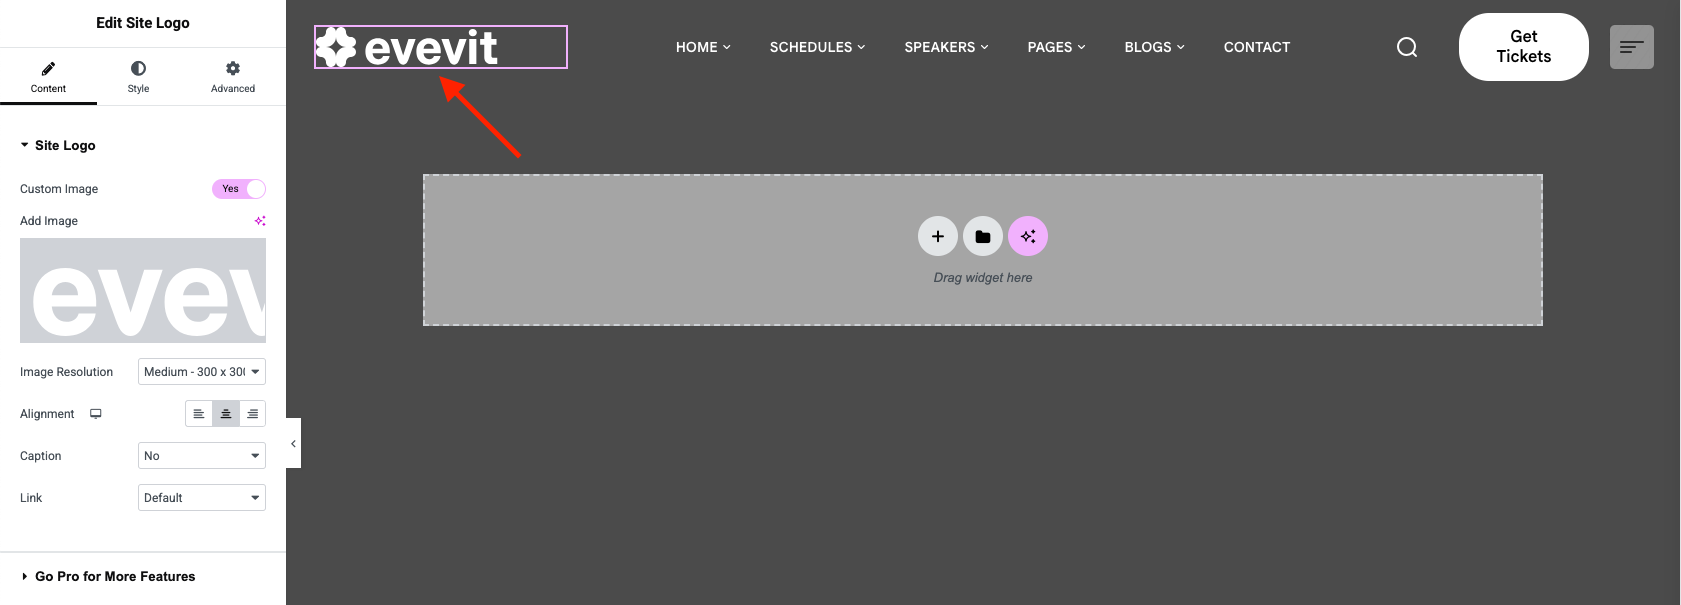Click the Get Tickets button
The width and height of the screenshot is (1681, 605).
pos(1523,47)
